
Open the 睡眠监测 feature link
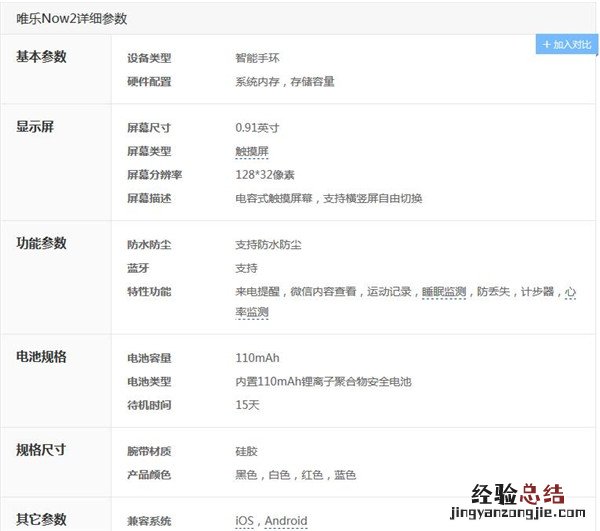[444, 292]
